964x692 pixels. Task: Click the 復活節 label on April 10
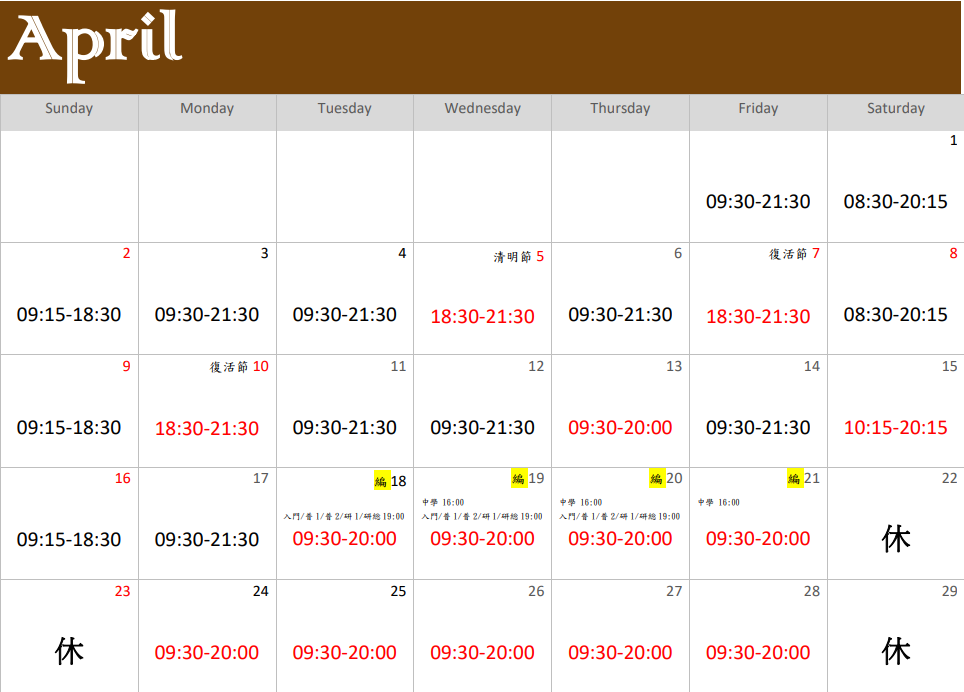tap(229, 367)
